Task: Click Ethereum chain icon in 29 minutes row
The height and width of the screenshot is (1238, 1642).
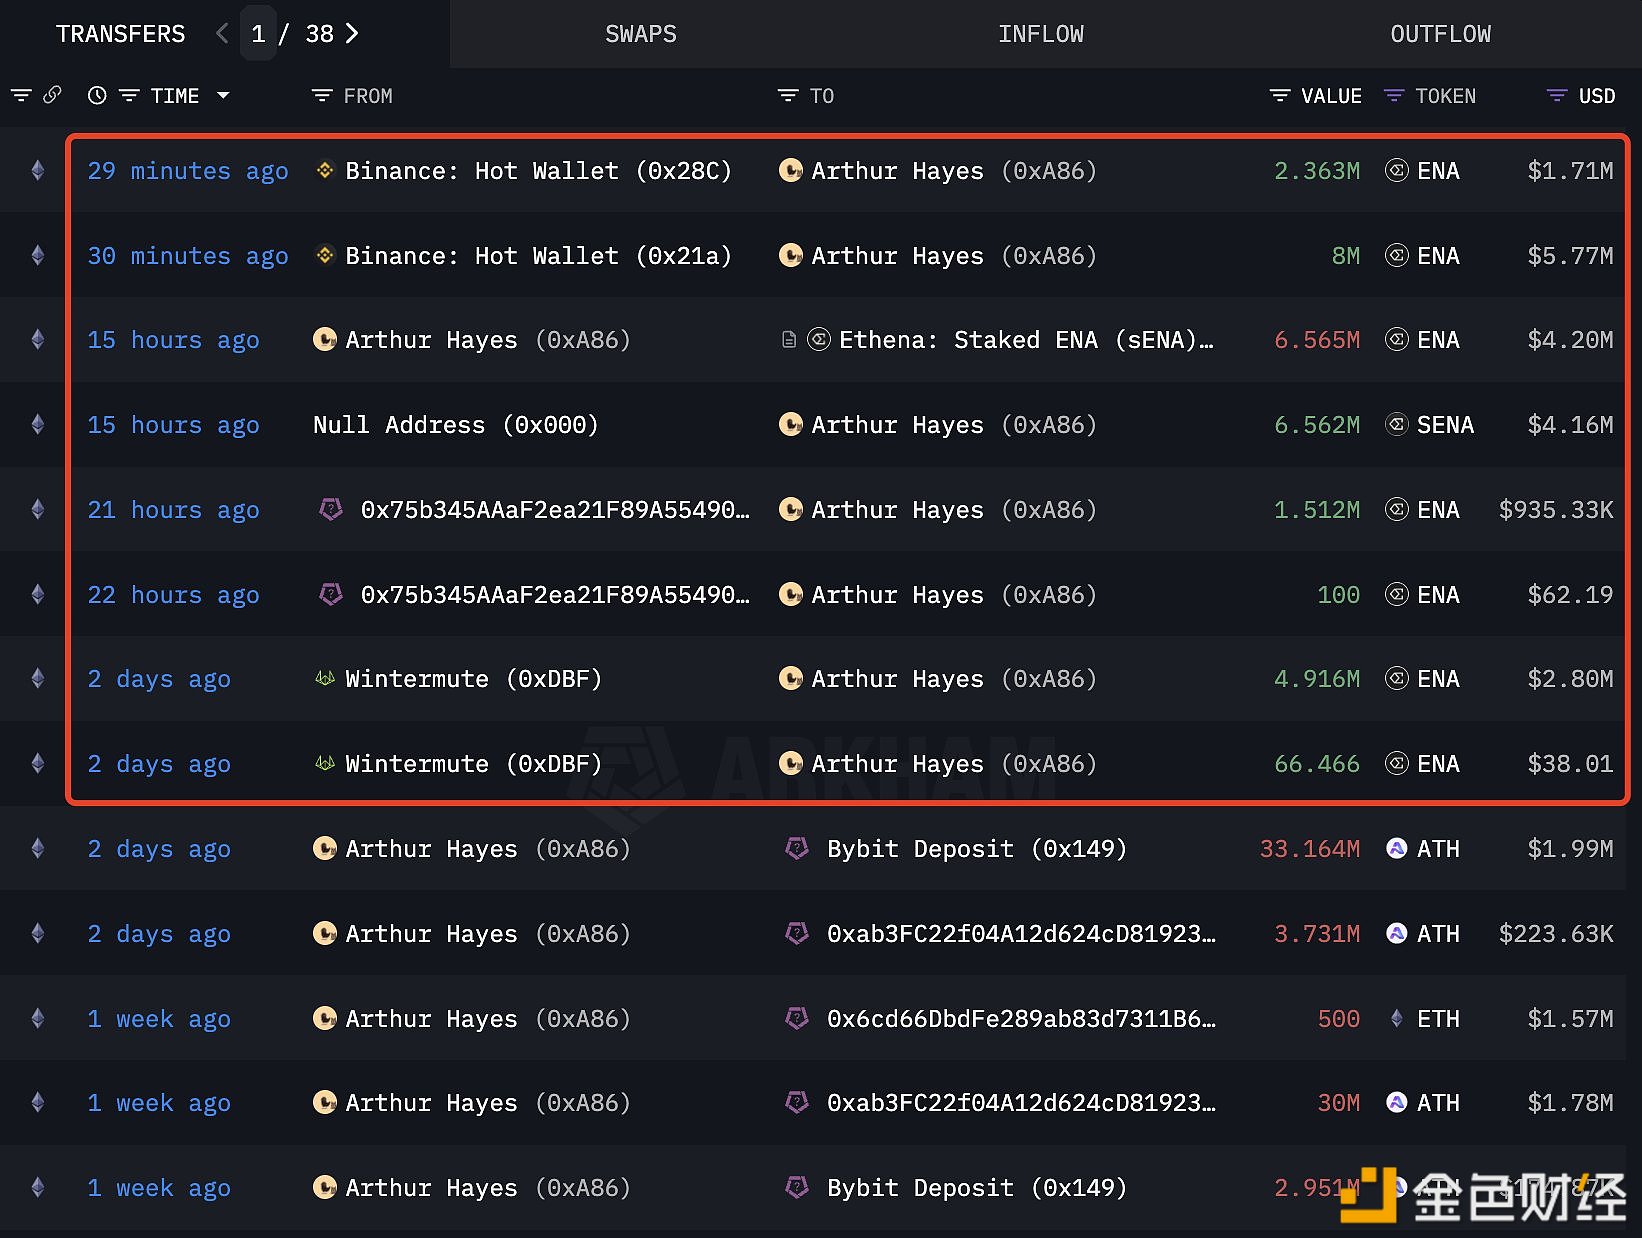Action: pyautogui.click(x=38, y=171)
